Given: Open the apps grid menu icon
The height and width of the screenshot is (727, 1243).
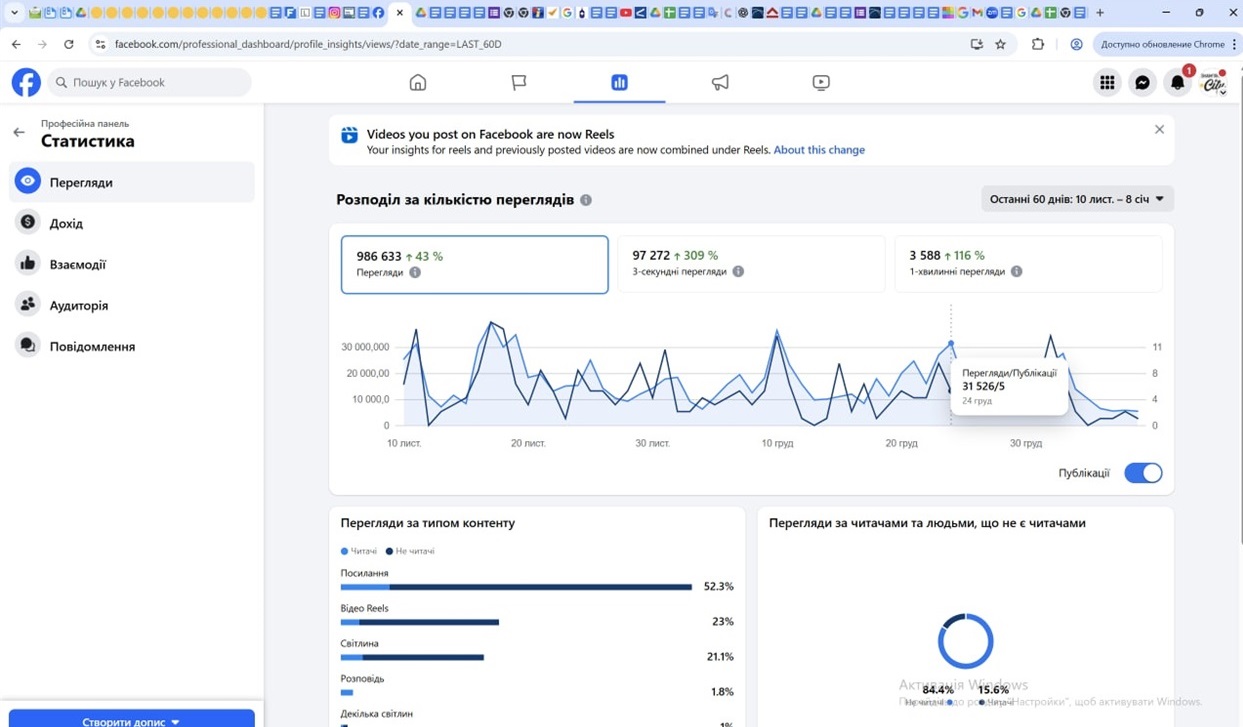Looking at the screenshot, I should (1107, 83).
